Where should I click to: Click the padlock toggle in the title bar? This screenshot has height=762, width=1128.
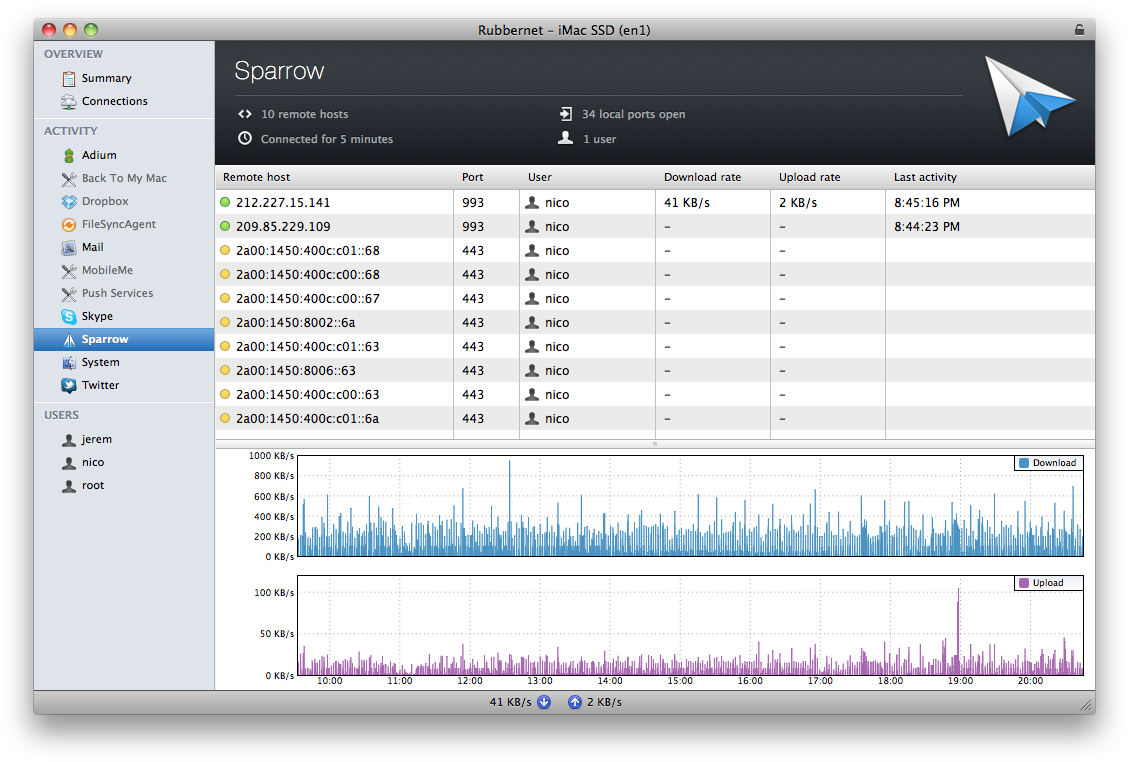1079,29
